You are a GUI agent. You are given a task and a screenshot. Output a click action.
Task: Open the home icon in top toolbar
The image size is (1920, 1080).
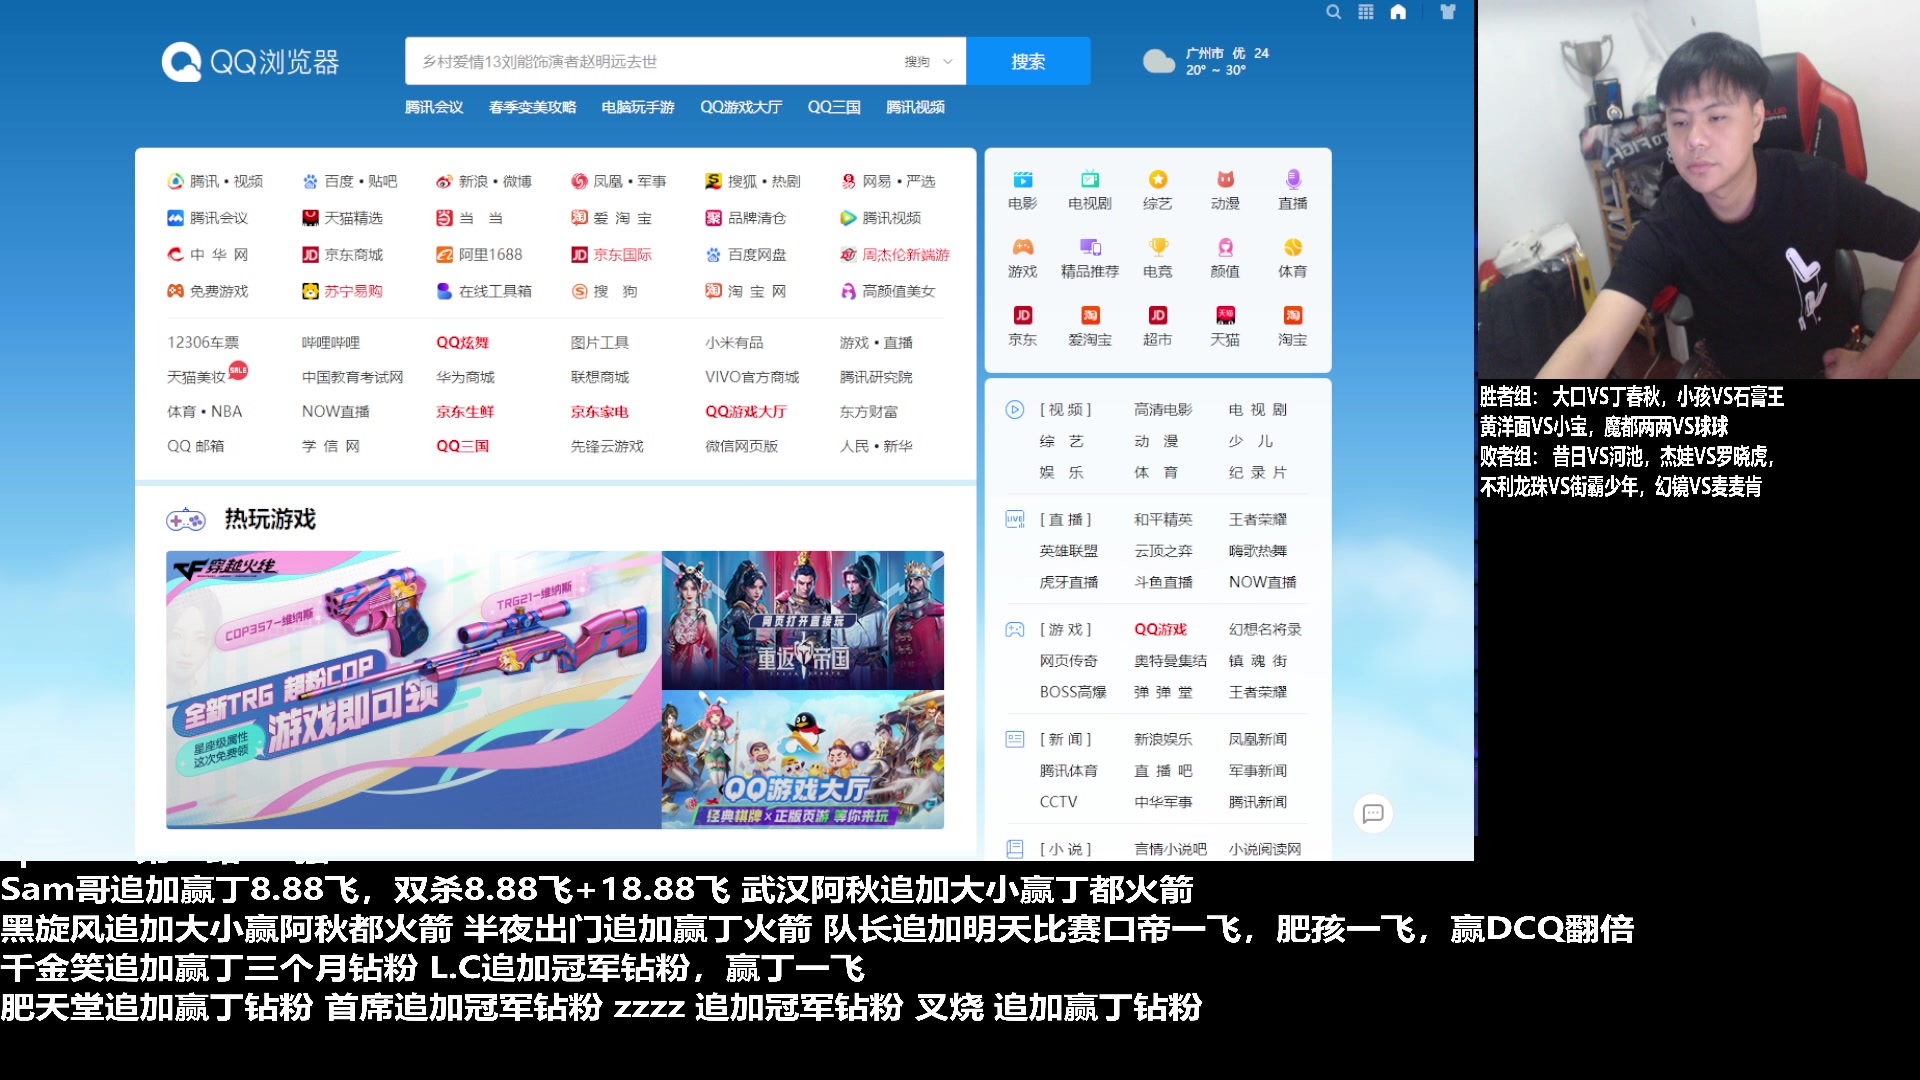(1398, 12)
